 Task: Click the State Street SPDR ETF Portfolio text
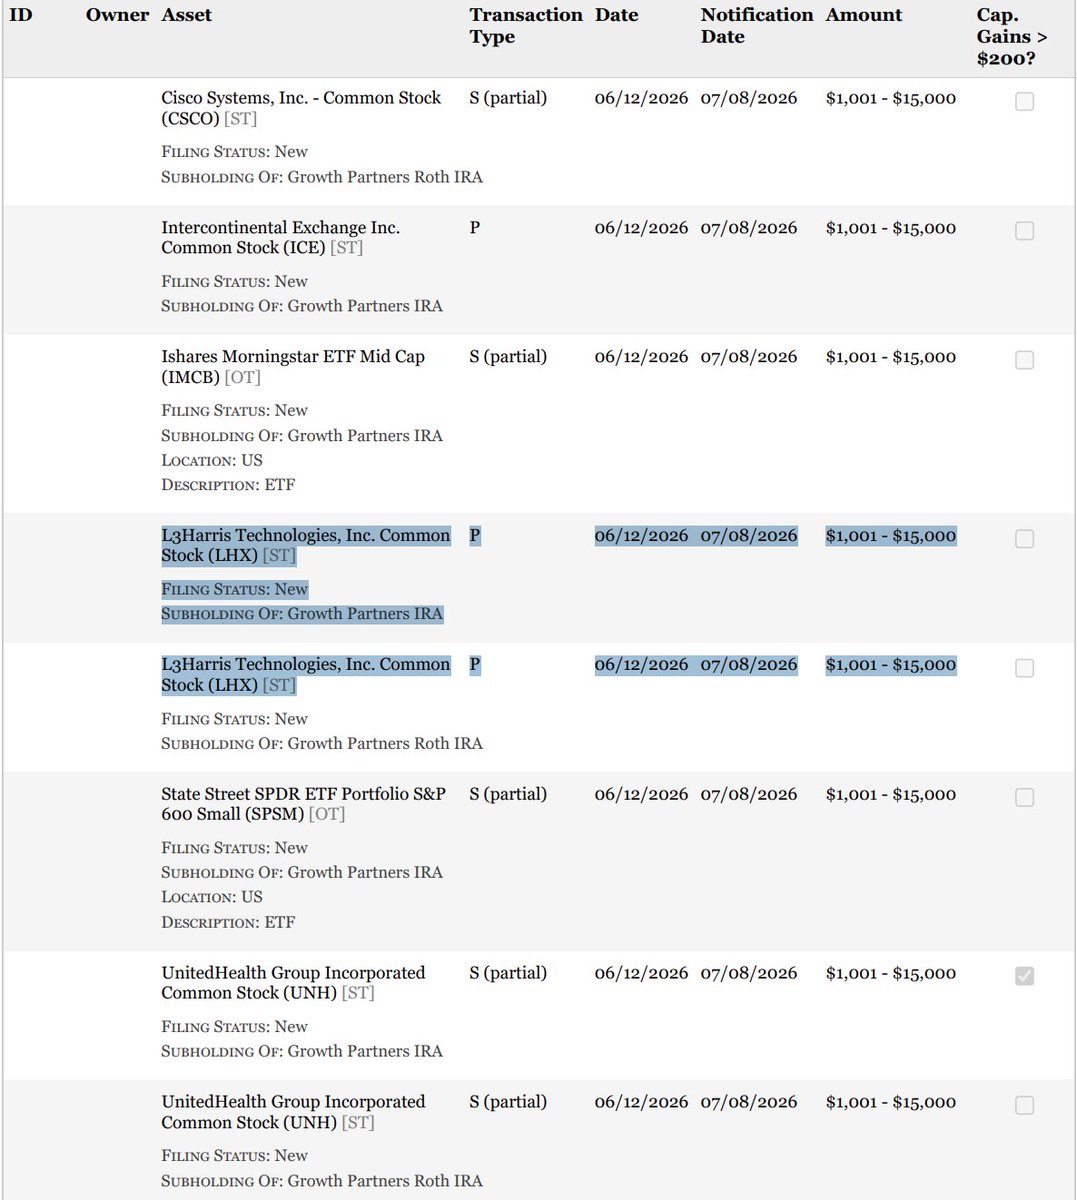(304, 804)
